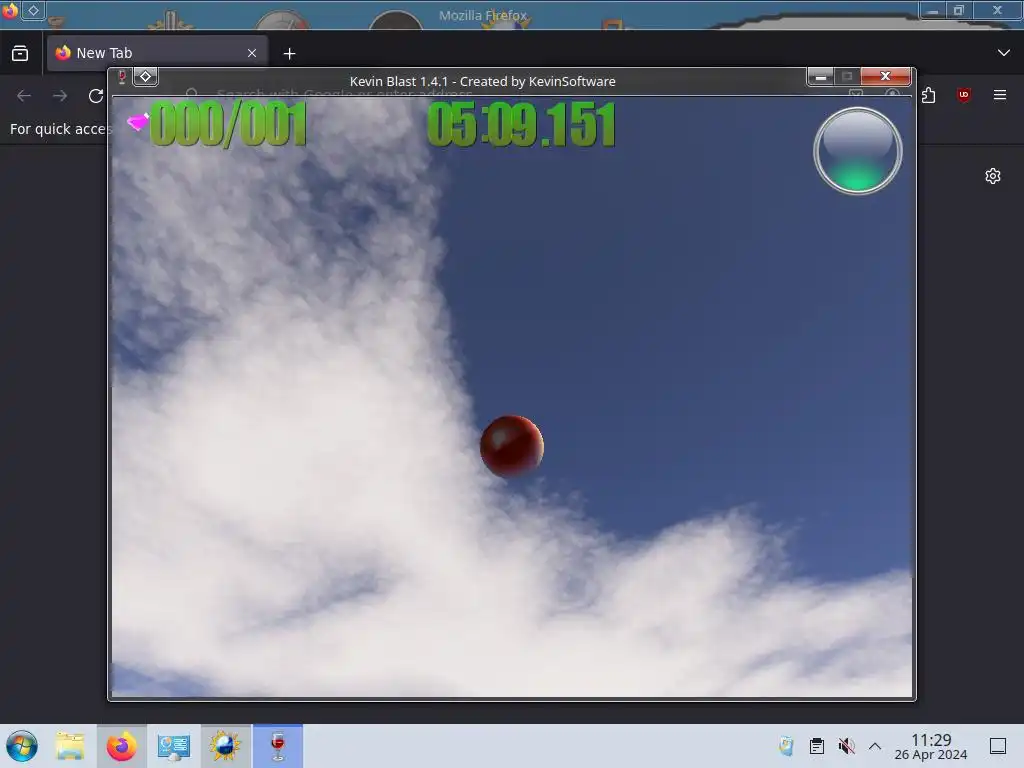Click show desktop button in tray

pyautogui.click(x=998, y=746)
